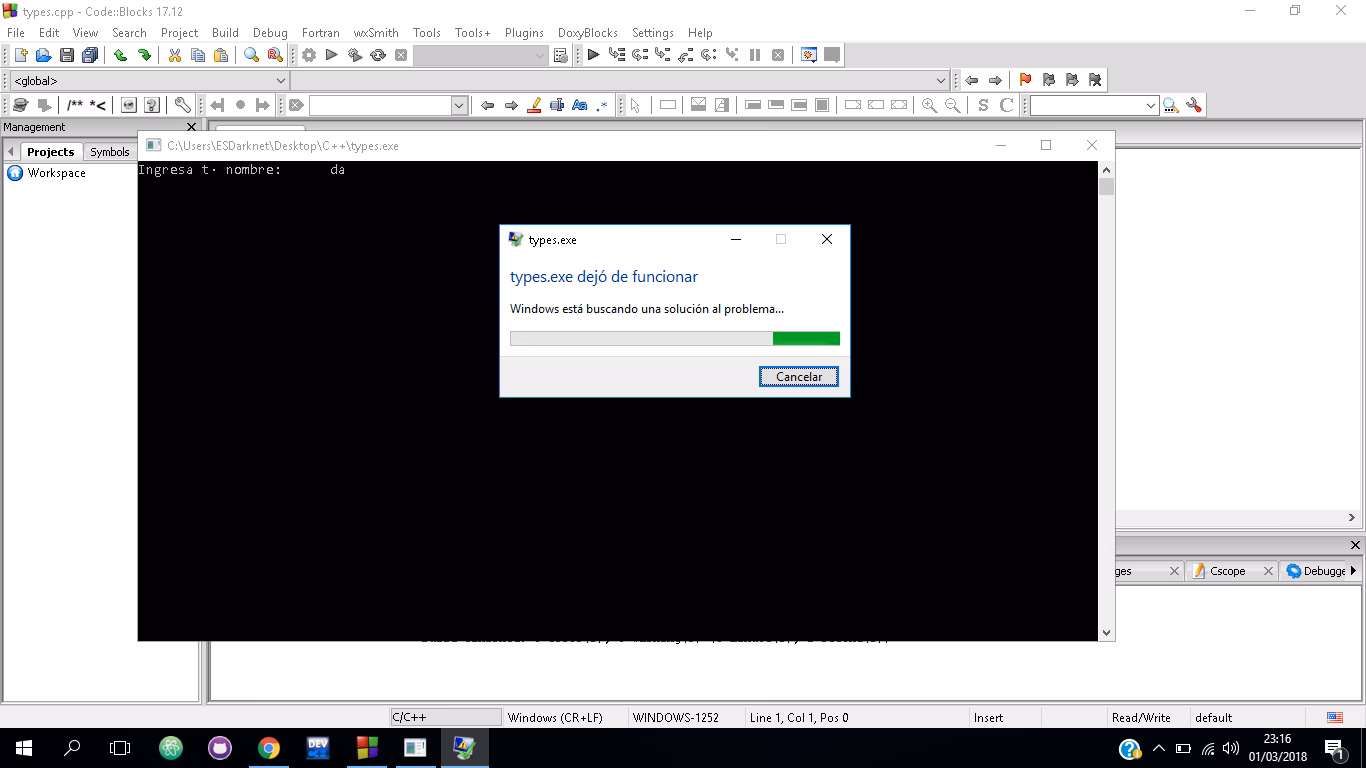Screen dimensions: 1366x768
Task: Click the Copy toolbar icon
Action: 197,56
